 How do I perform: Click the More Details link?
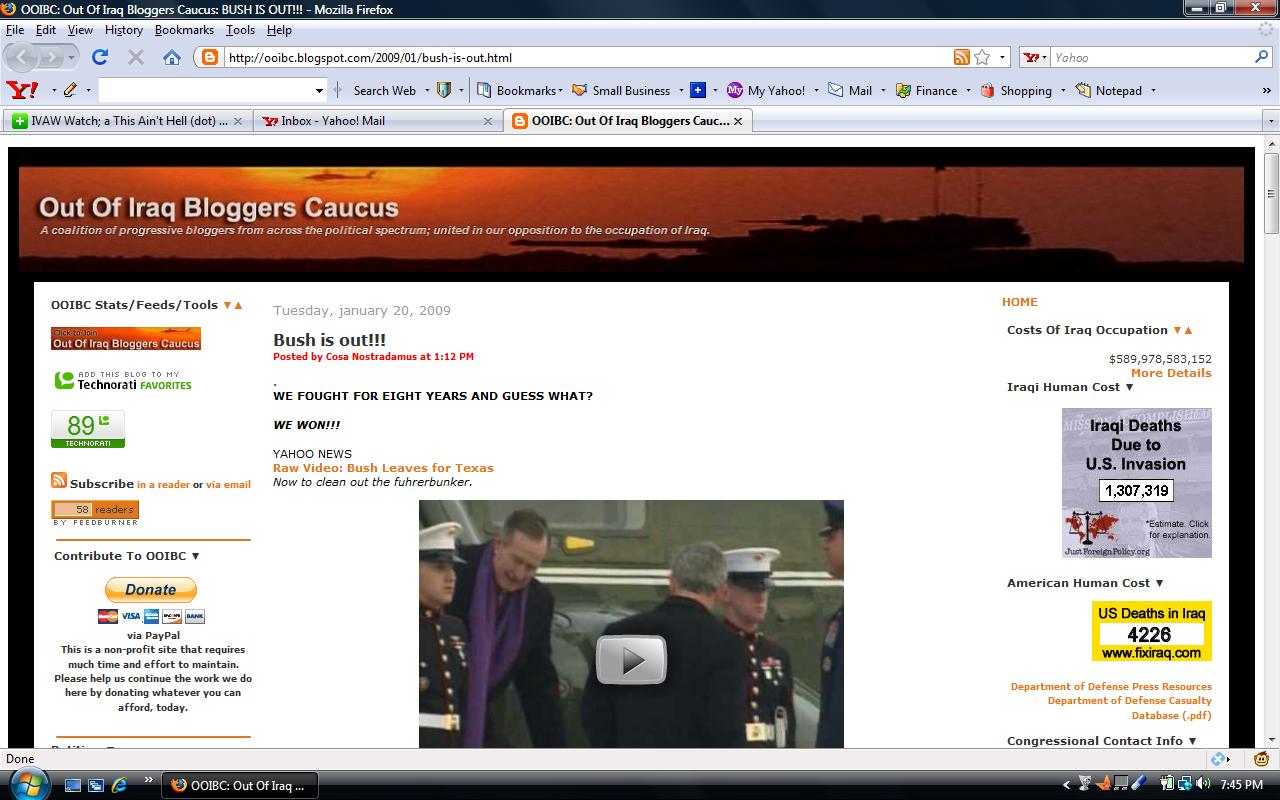click(x=1170, y=373)
